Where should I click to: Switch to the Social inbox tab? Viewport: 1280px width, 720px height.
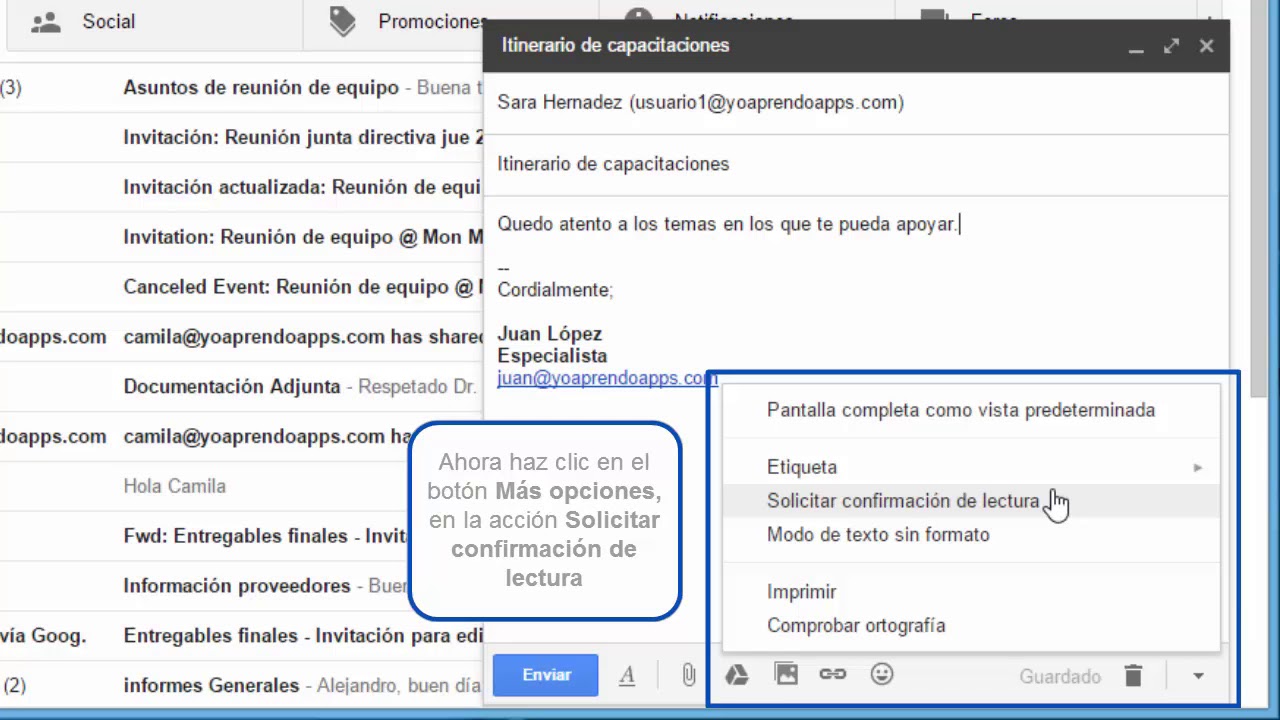point(156,22)
